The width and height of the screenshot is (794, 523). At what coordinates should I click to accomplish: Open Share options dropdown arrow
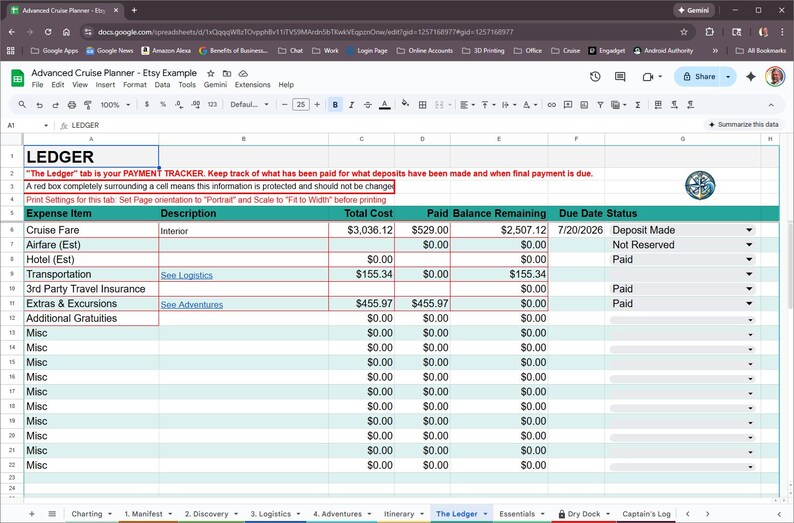[728, 76]
